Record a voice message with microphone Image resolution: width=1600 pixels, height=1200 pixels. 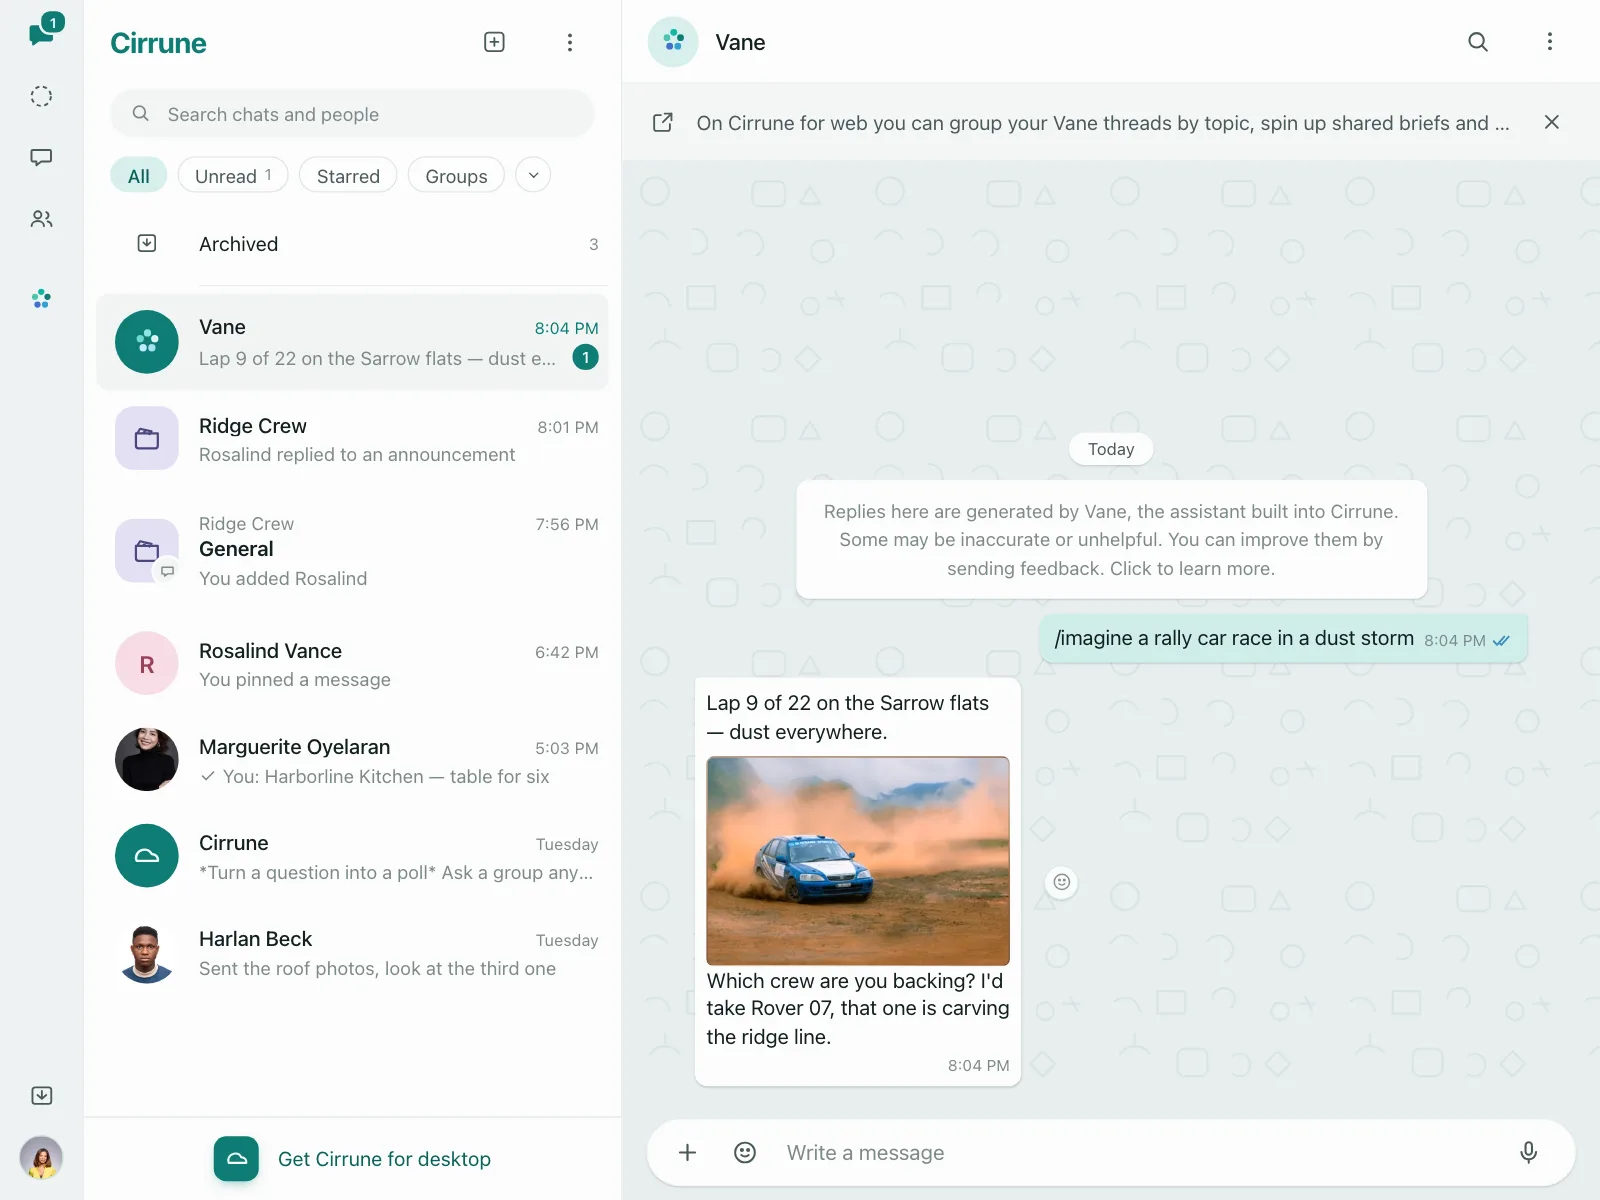click(x=1528, y=1152)
